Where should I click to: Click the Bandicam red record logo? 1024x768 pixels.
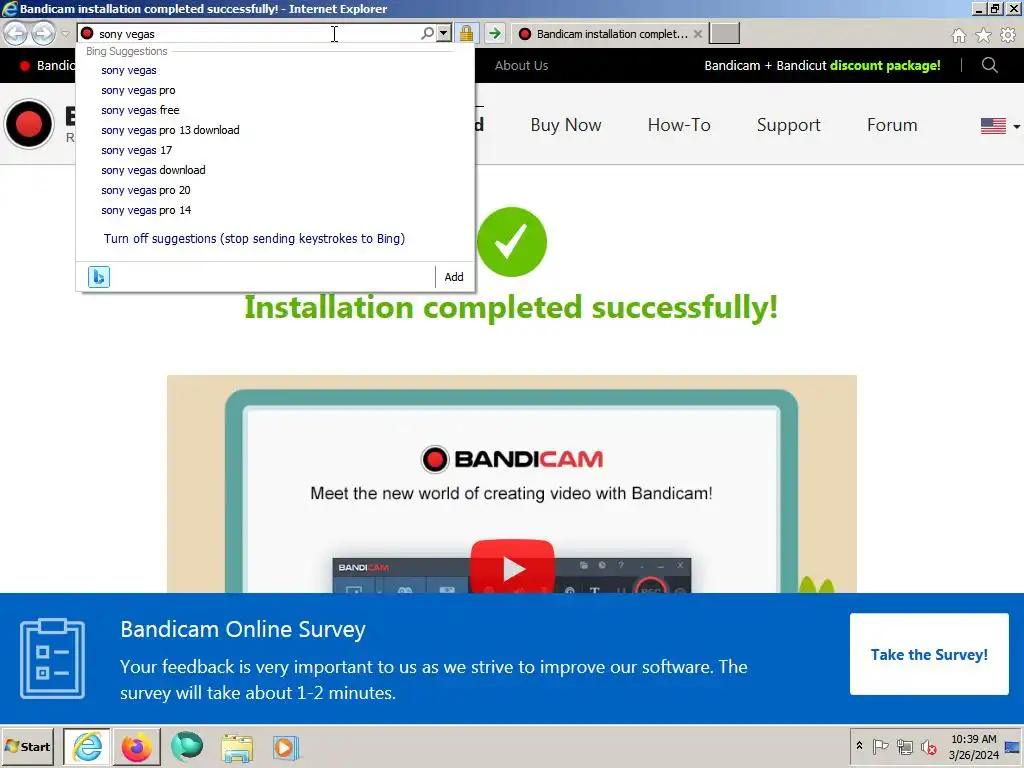click(29, 124)
